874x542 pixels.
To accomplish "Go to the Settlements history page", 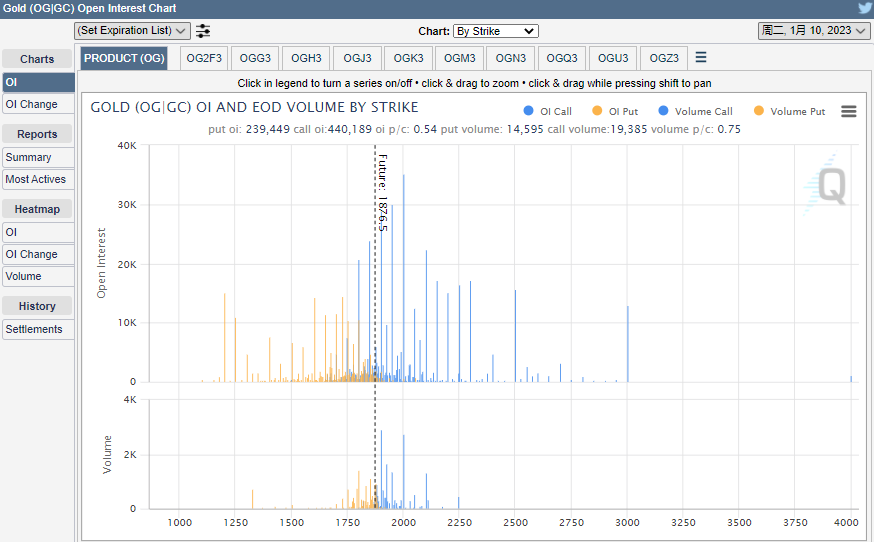I will click(37, 329).
